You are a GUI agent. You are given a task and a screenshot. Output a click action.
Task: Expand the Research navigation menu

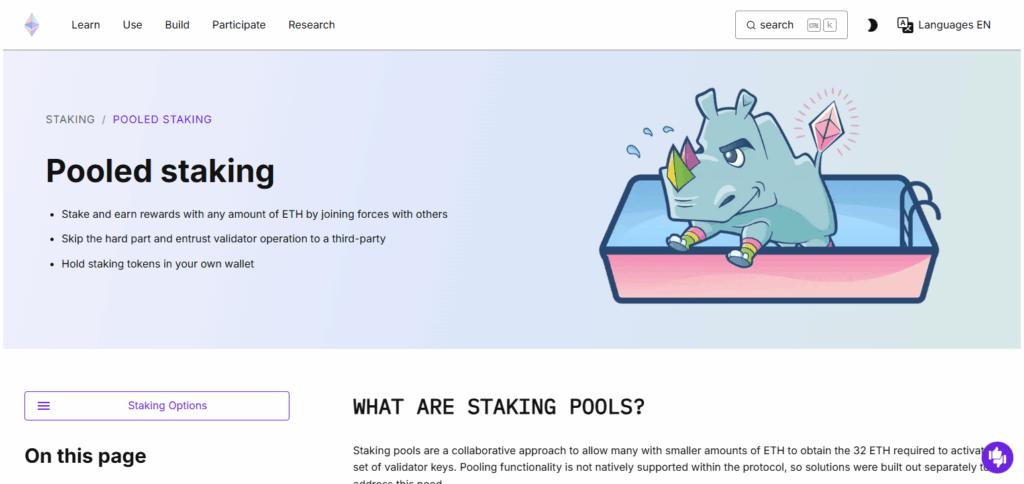click(312, 25)
